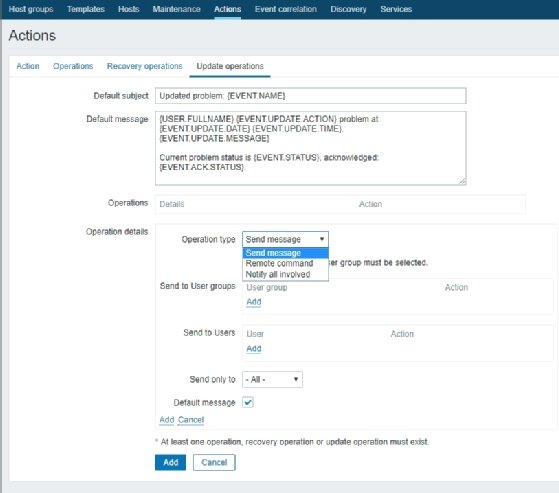Click the Default subject input field
This screenshot has width=559, height=493.
tap(311, 96)
